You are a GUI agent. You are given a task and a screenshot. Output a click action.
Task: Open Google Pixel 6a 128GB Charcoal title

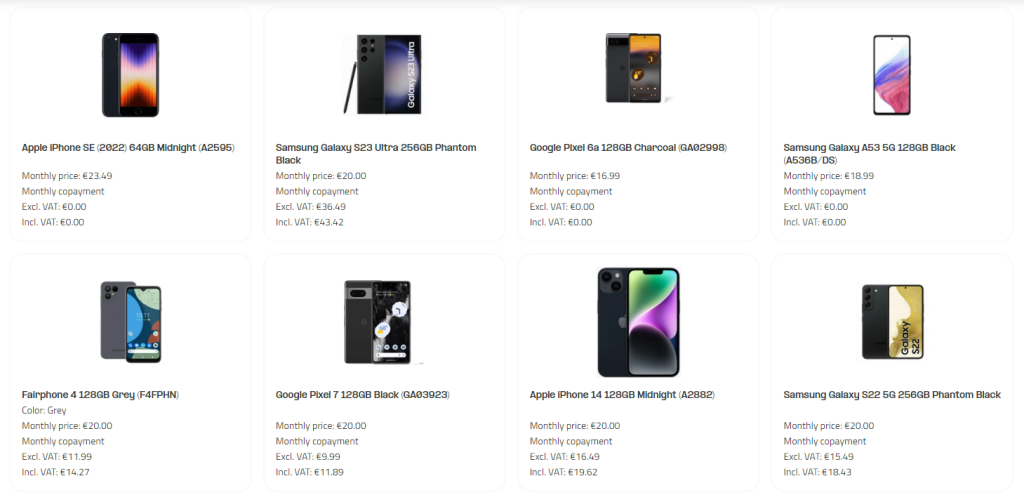(628, 148)
